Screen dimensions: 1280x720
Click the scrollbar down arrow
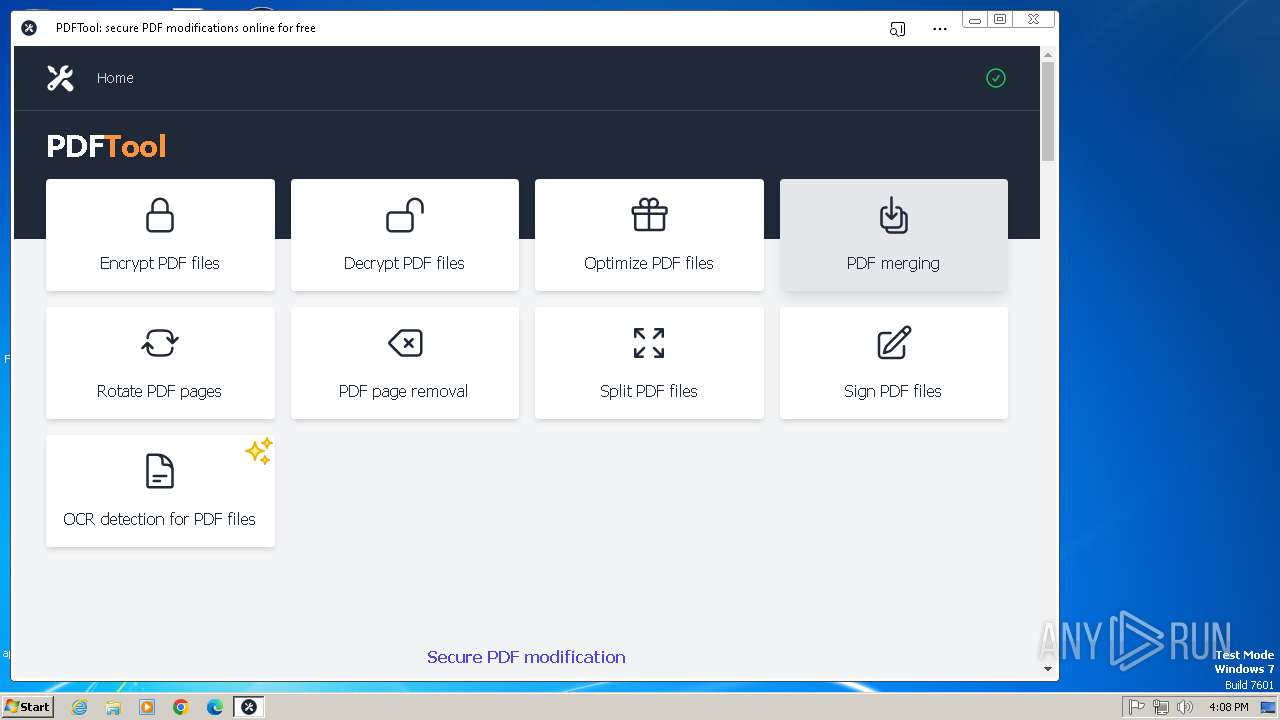1048,668
